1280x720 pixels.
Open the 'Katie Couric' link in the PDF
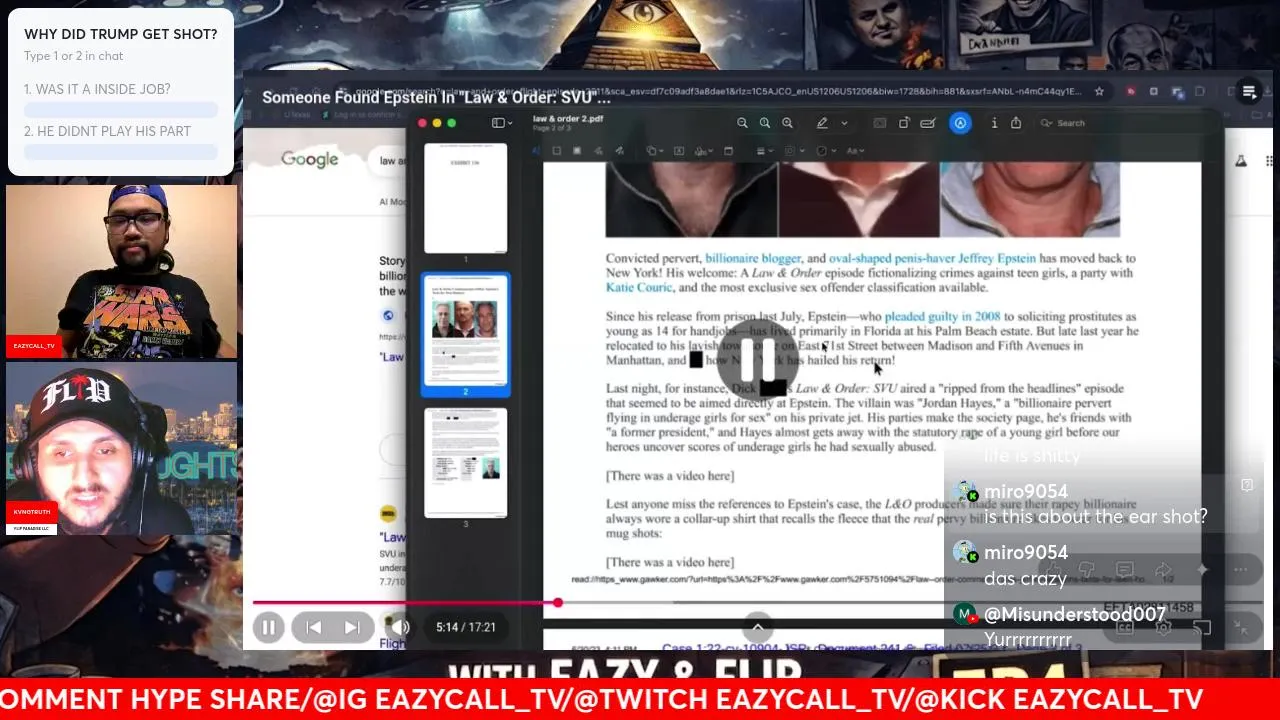(x=639, y=287)
